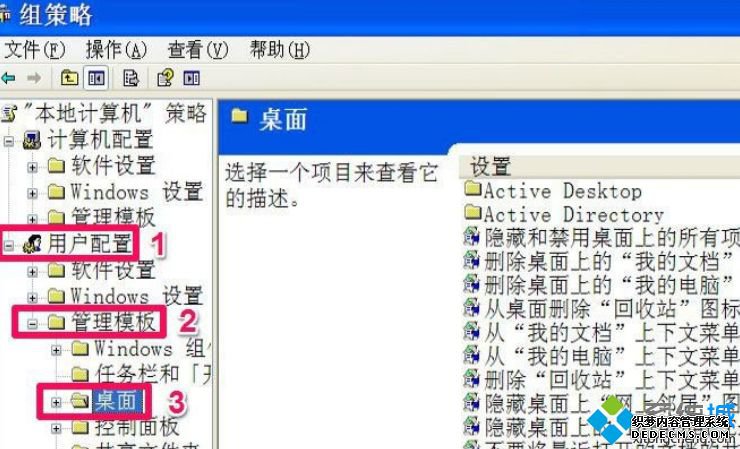
Task: Select the 控制面板 tree item
Action: [x=136, y=428]
